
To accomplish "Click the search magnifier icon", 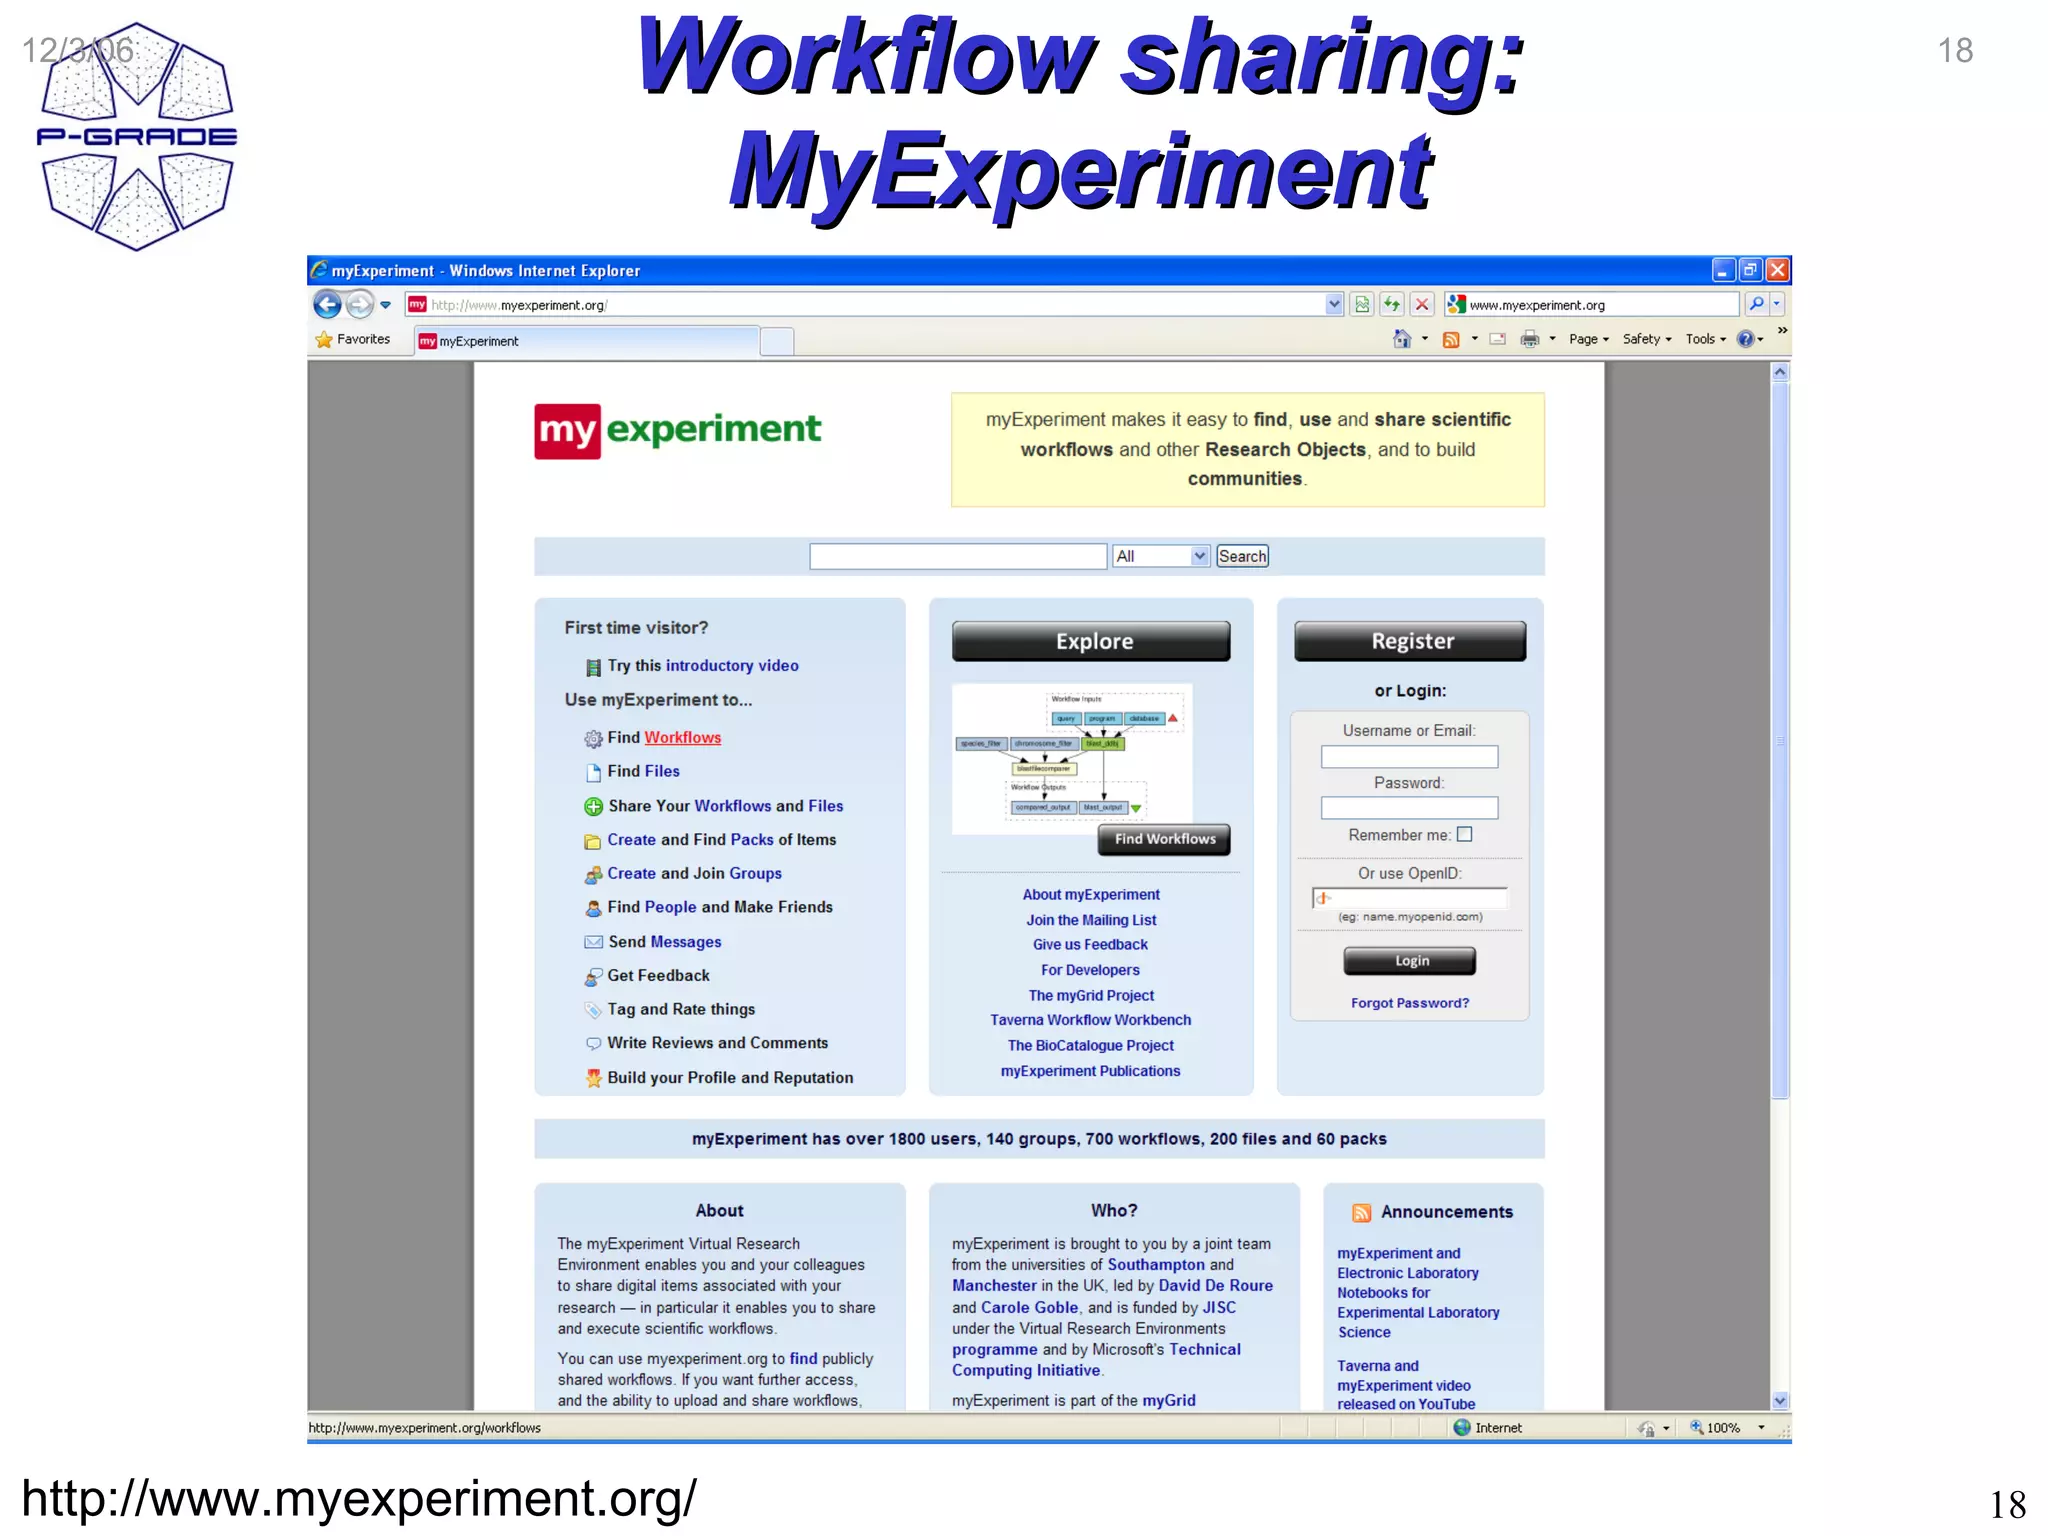I will (x=1756, y=304).
